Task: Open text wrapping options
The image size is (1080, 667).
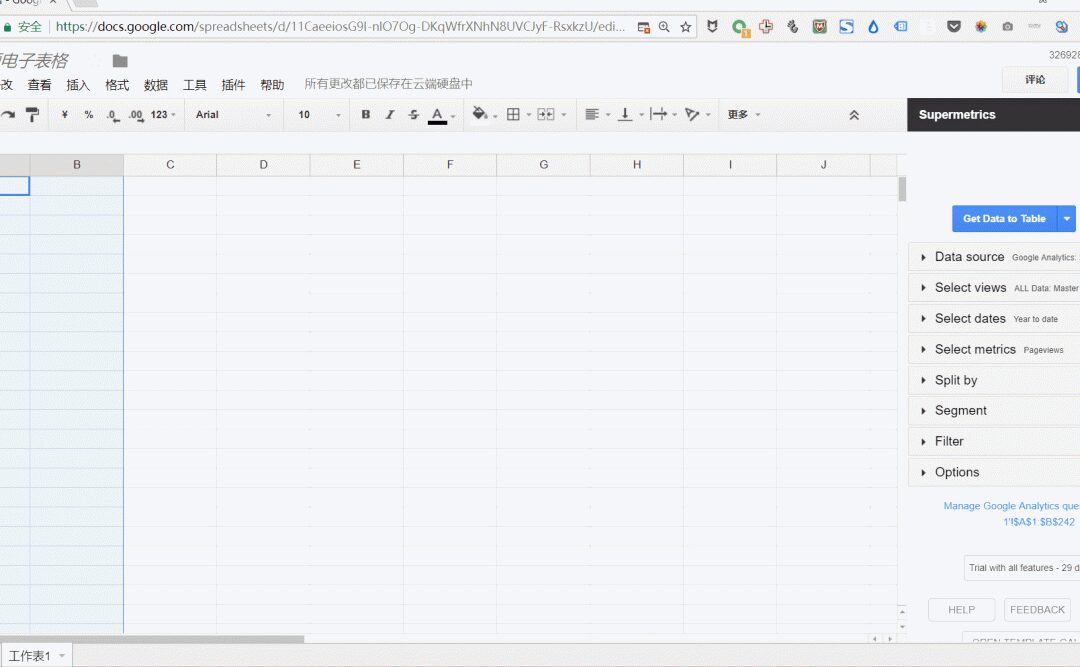Action: click(658, 114)
